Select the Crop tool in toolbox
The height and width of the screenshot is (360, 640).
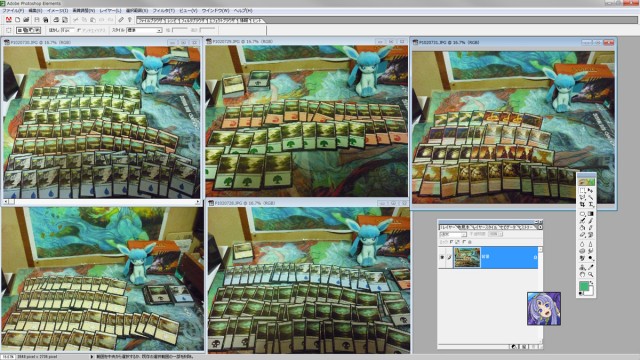pyautogui.click(x=582, y=204)
